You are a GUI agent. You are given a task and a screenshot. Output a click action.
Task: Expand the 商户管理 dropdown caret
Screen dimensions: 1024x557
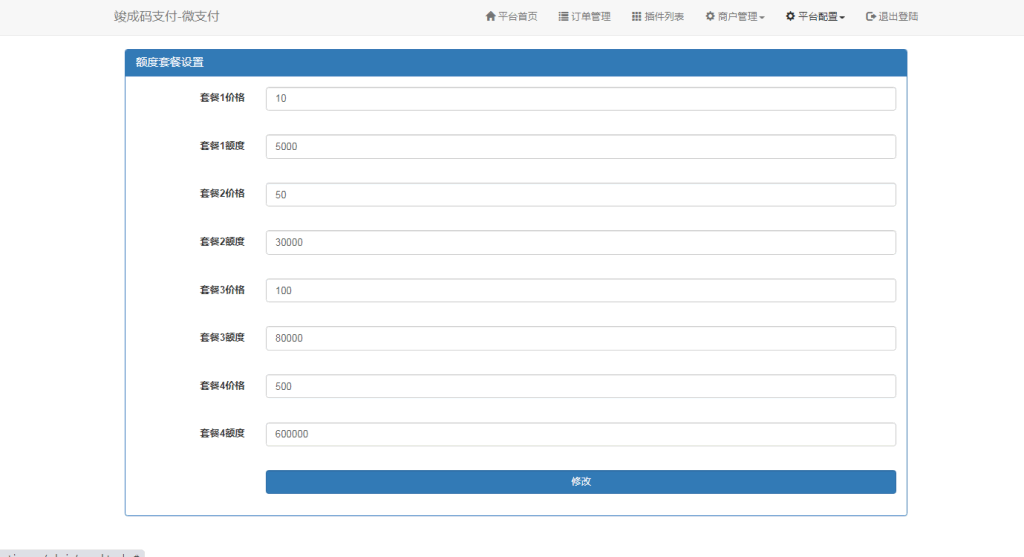[x=763, y=18]
